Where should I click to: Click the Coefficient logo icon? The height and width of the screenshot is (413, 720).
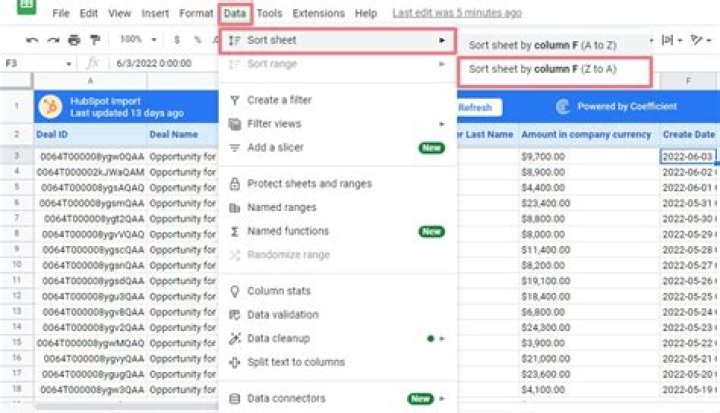pos(562,106)
